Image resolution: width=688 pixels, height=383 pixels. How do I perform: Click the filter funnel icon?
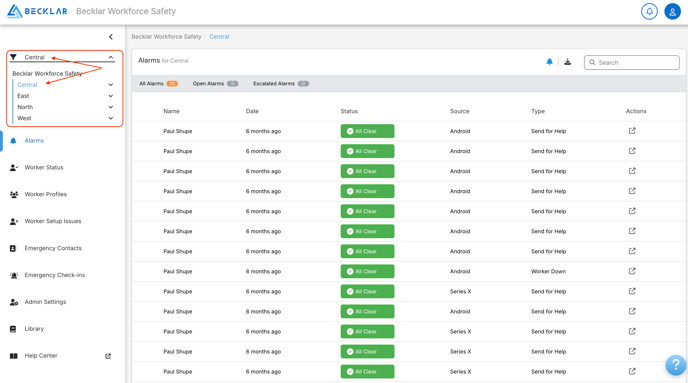13,57
